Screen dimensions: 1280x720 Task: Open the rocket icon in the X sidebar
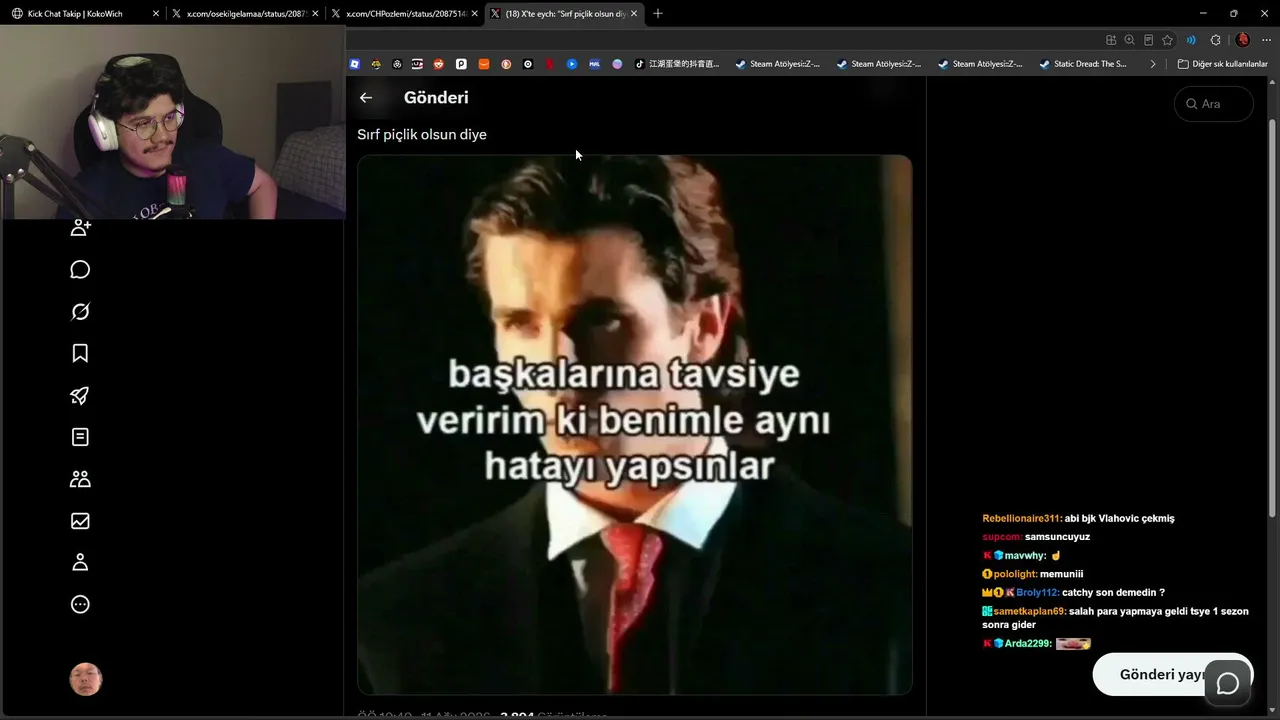81,395
